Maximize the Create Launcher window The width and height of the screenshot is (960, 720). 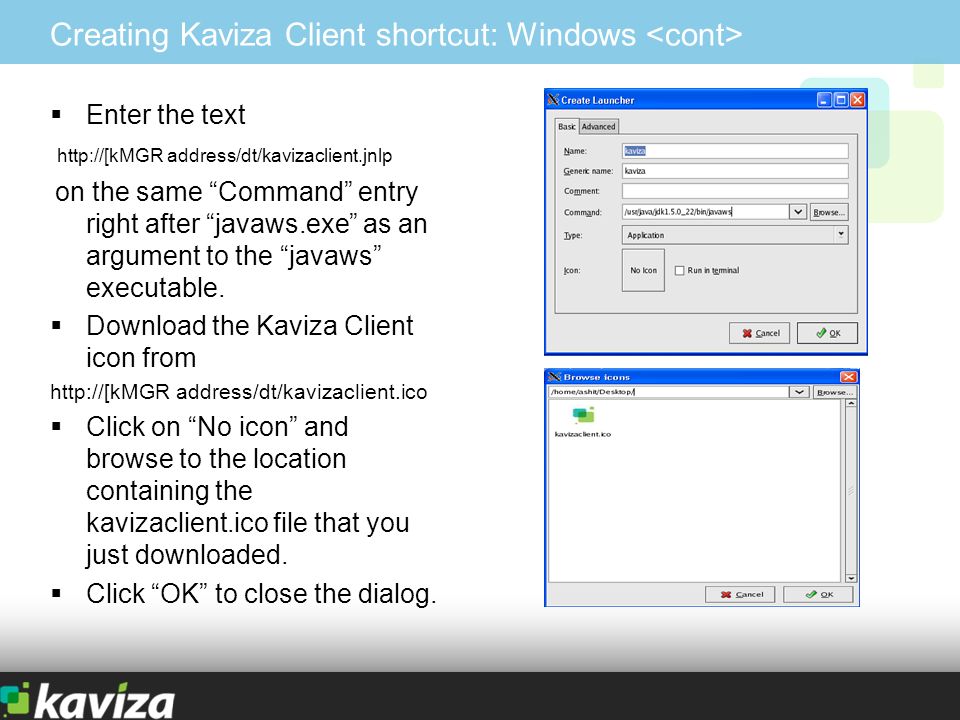tap(841, 100)
